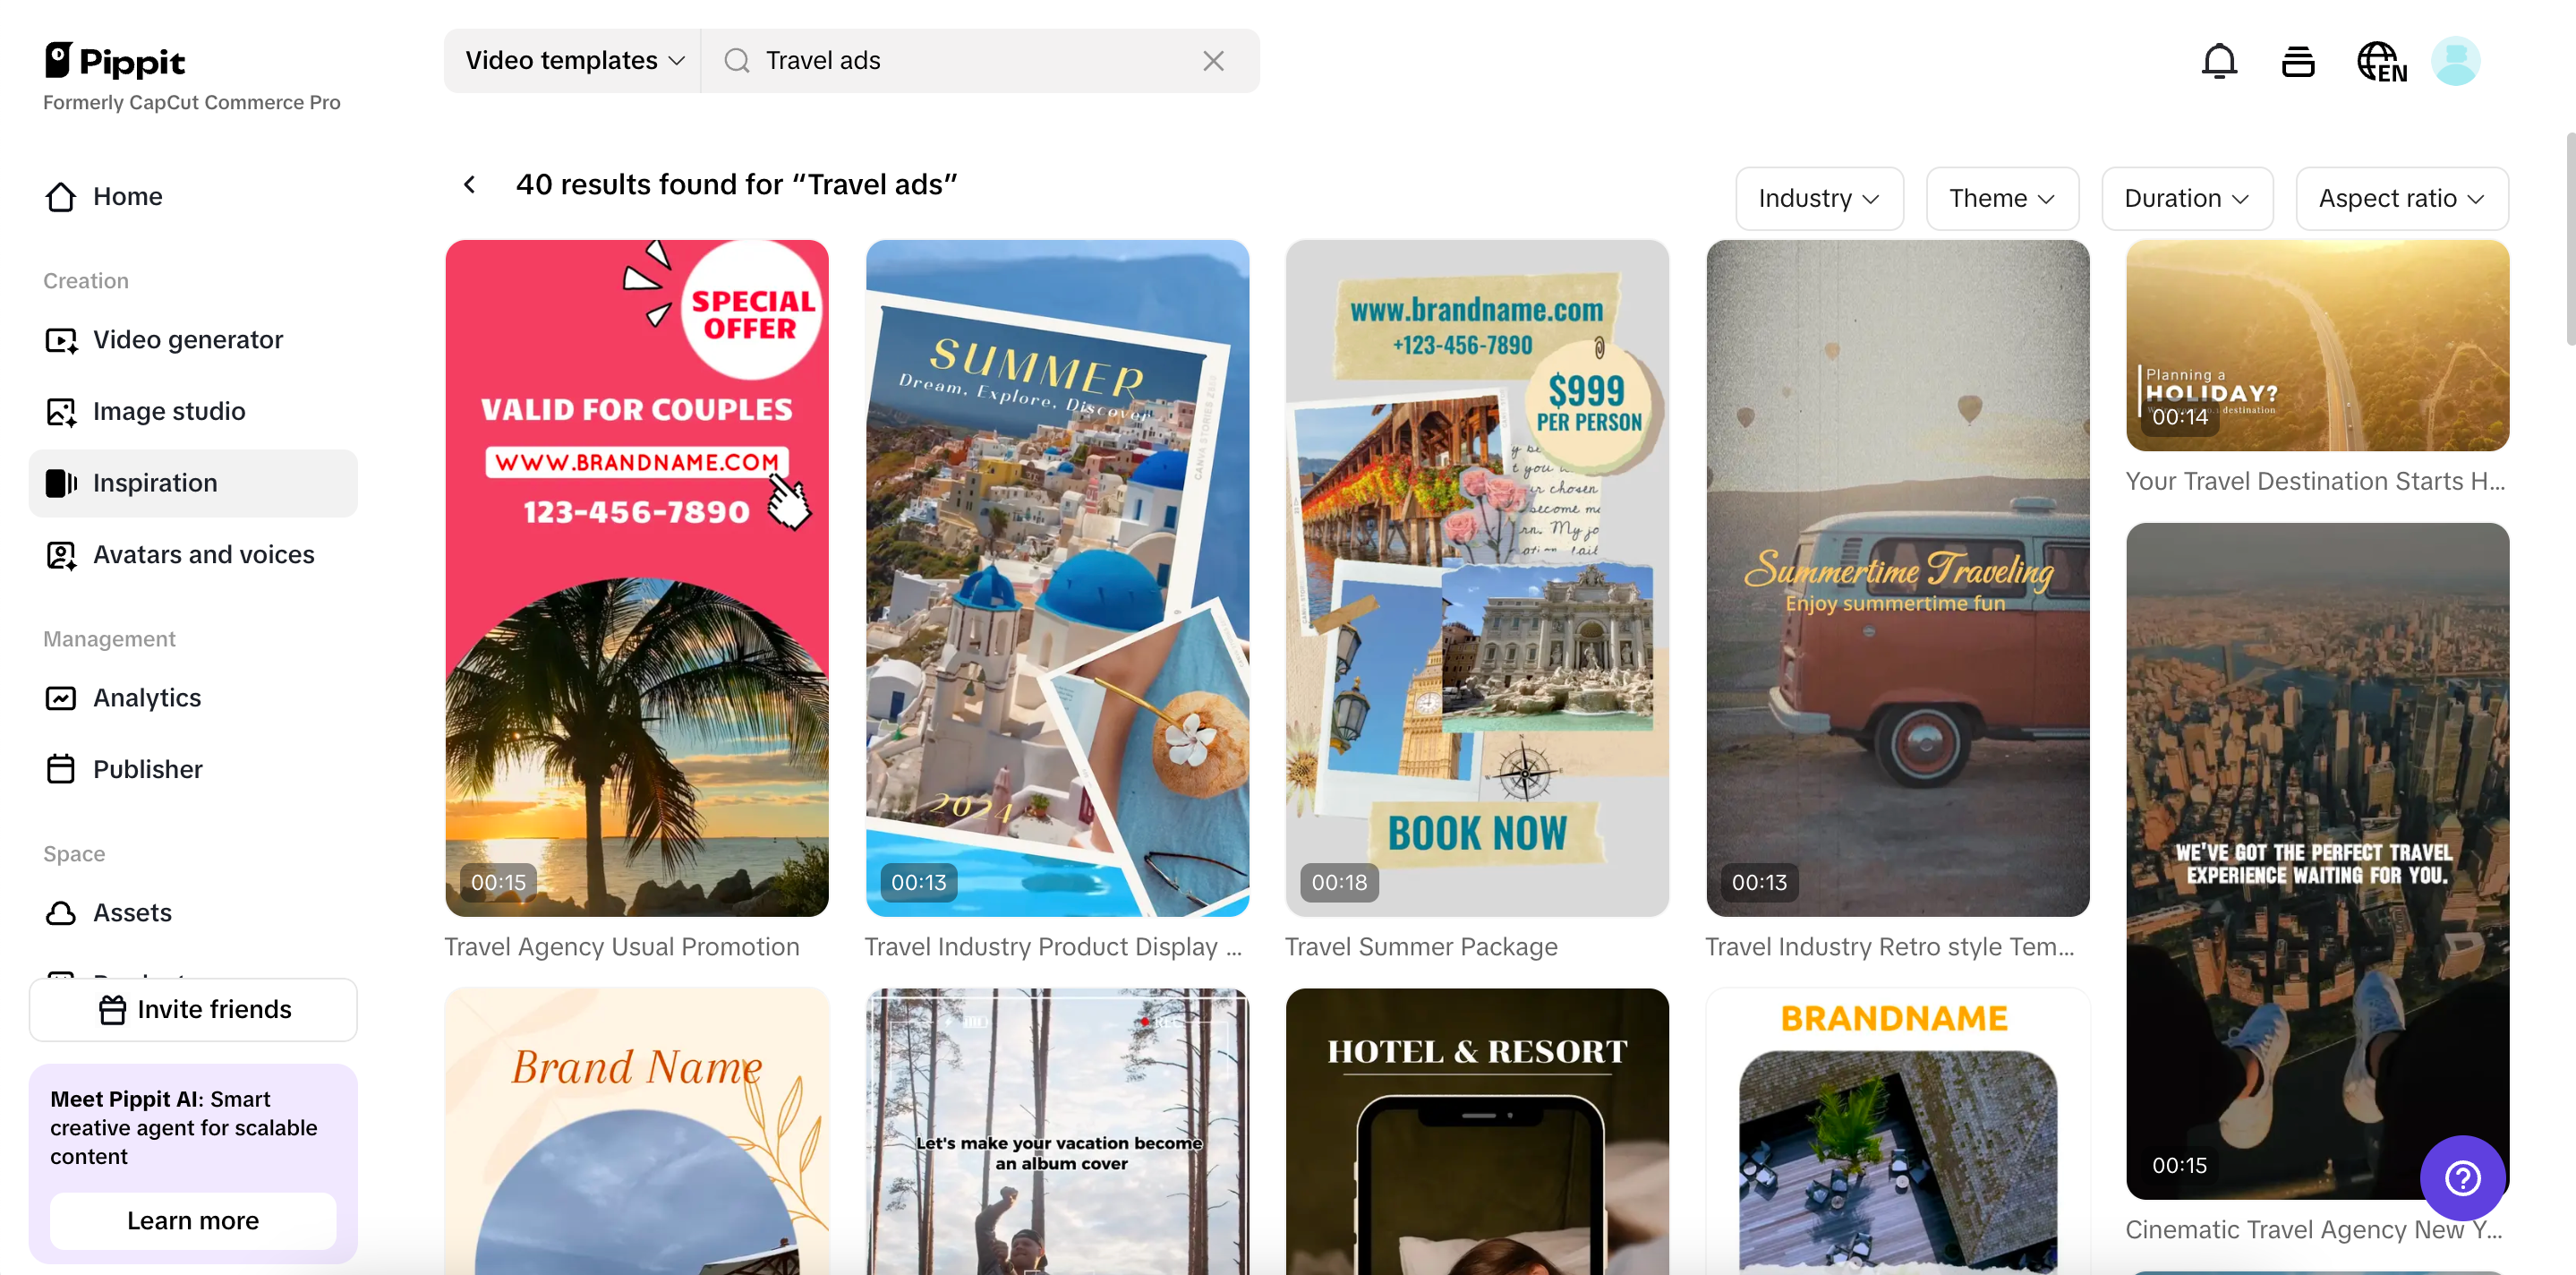Switch interface language via the EN globe
Viewport: 2576px width, 1275px height.
pyautogui.click(x=2380, y=60)
